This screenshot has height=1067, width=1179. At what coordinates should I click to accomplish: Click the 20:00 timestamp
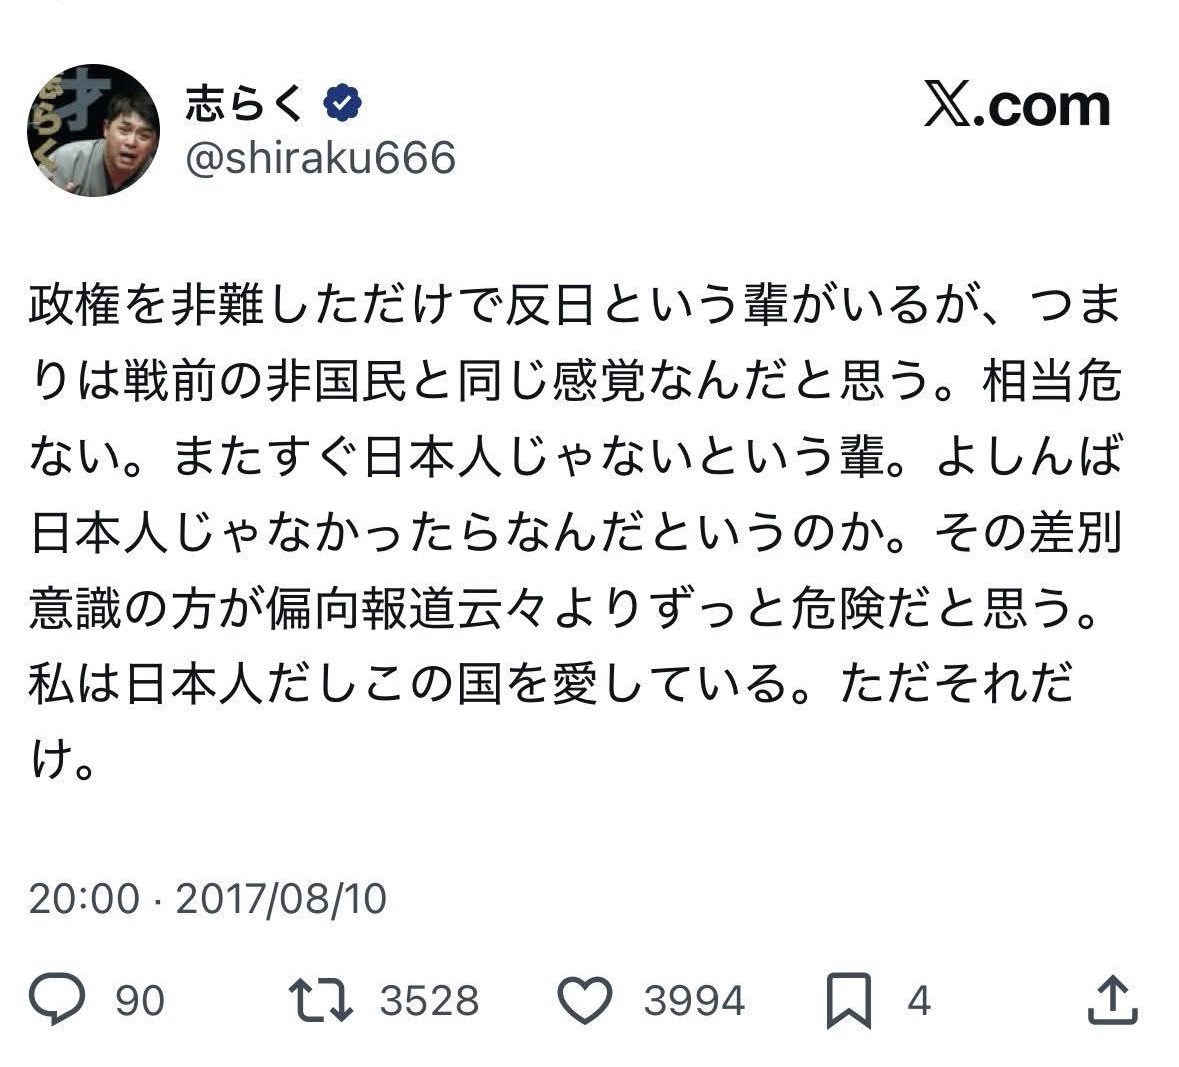point(84,898)
